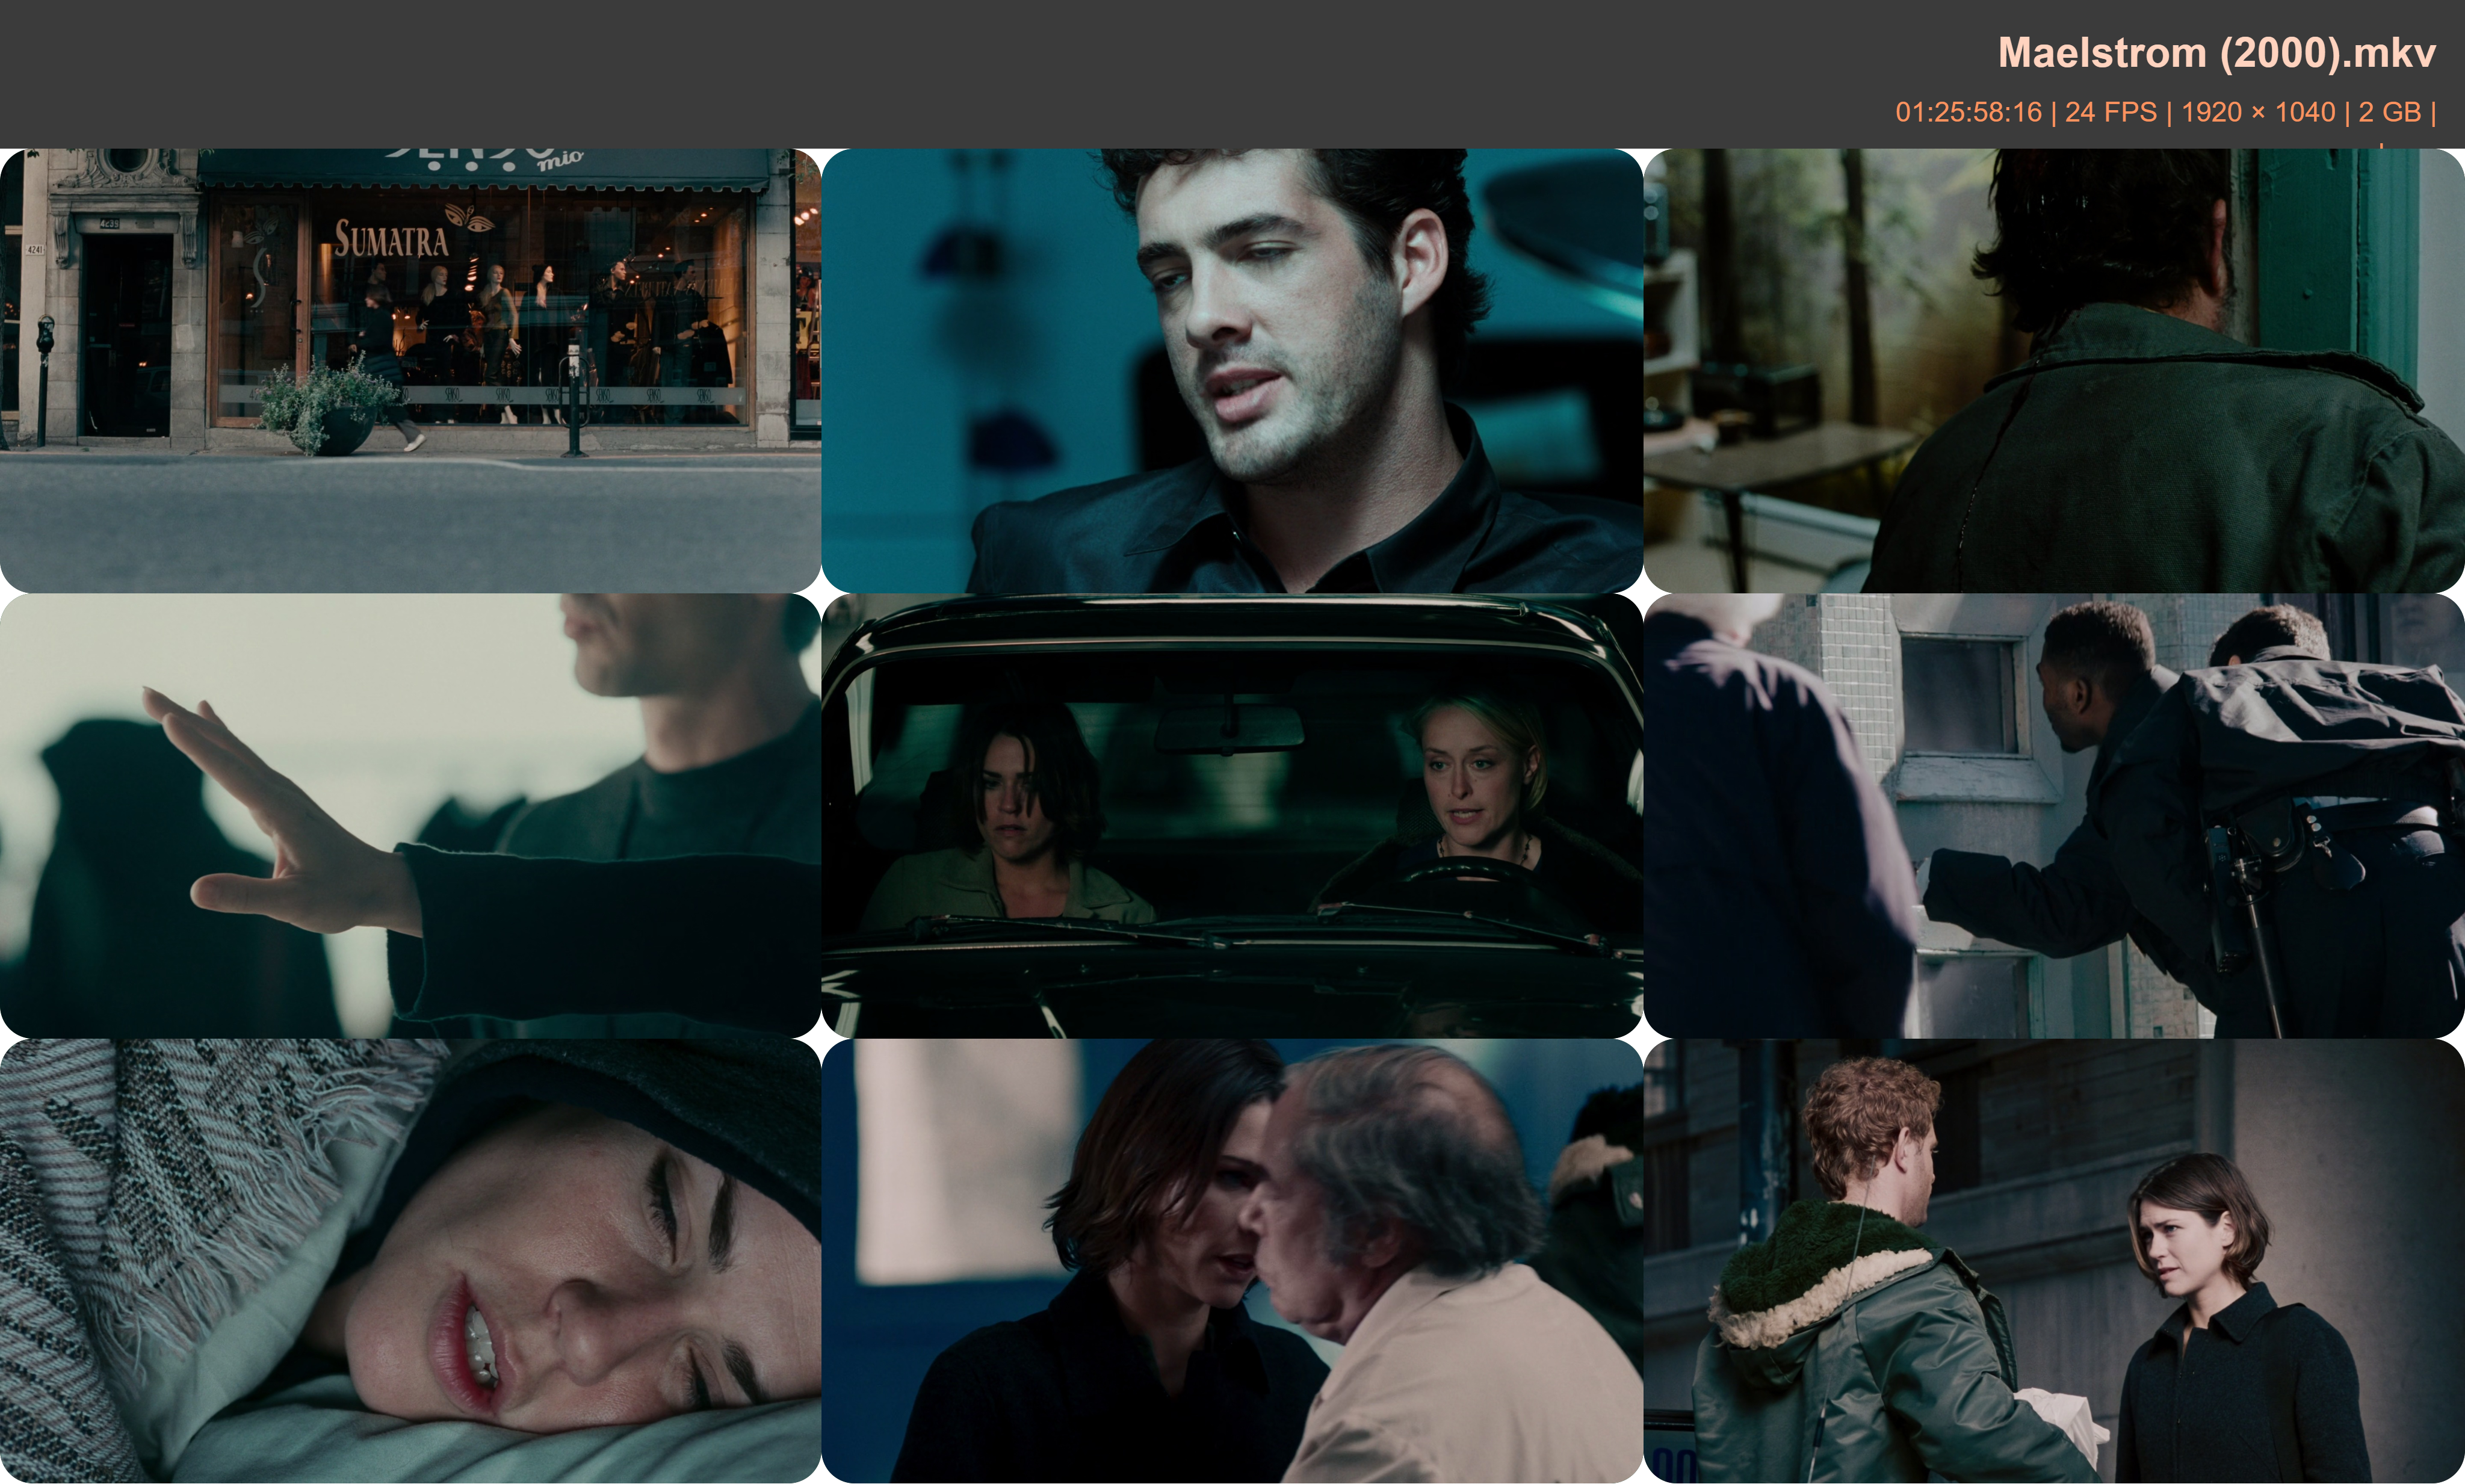This screenshot has height=1484, width=2465.
Task: Select the thumbnail of men at window
Action: [x=2054, y=815]
